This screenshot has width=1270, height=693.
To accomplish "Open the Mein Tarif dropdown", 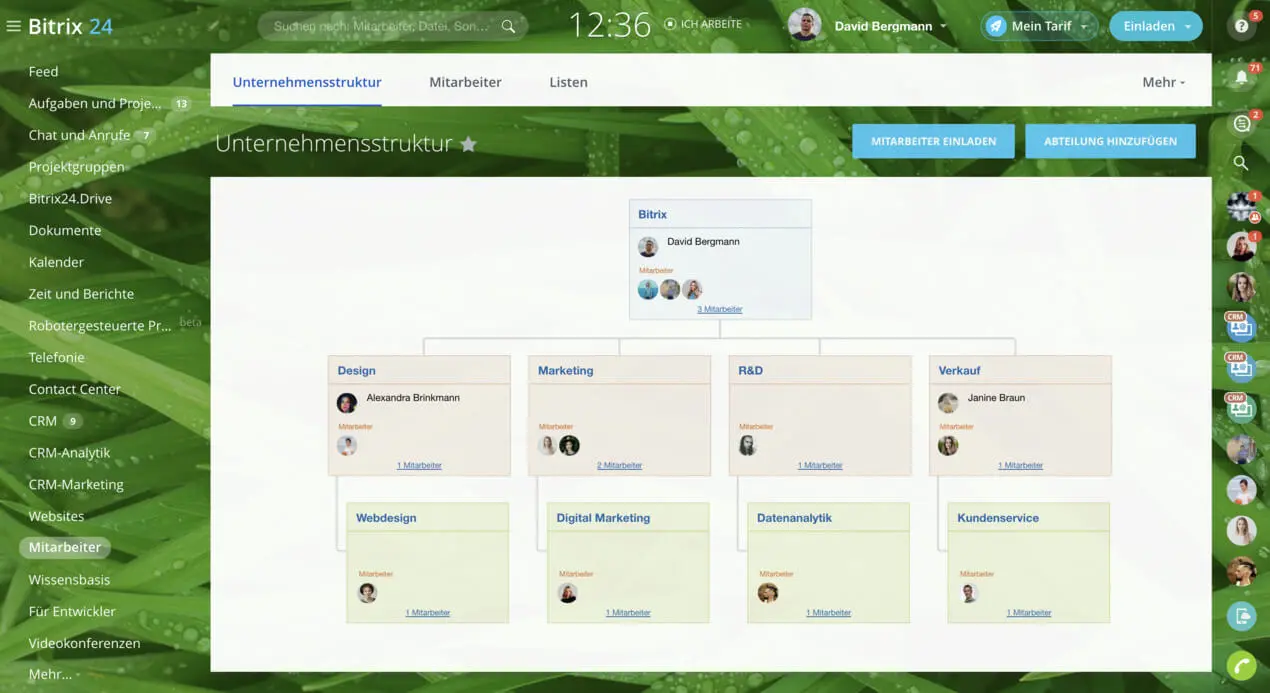I will coord(1084,27).
